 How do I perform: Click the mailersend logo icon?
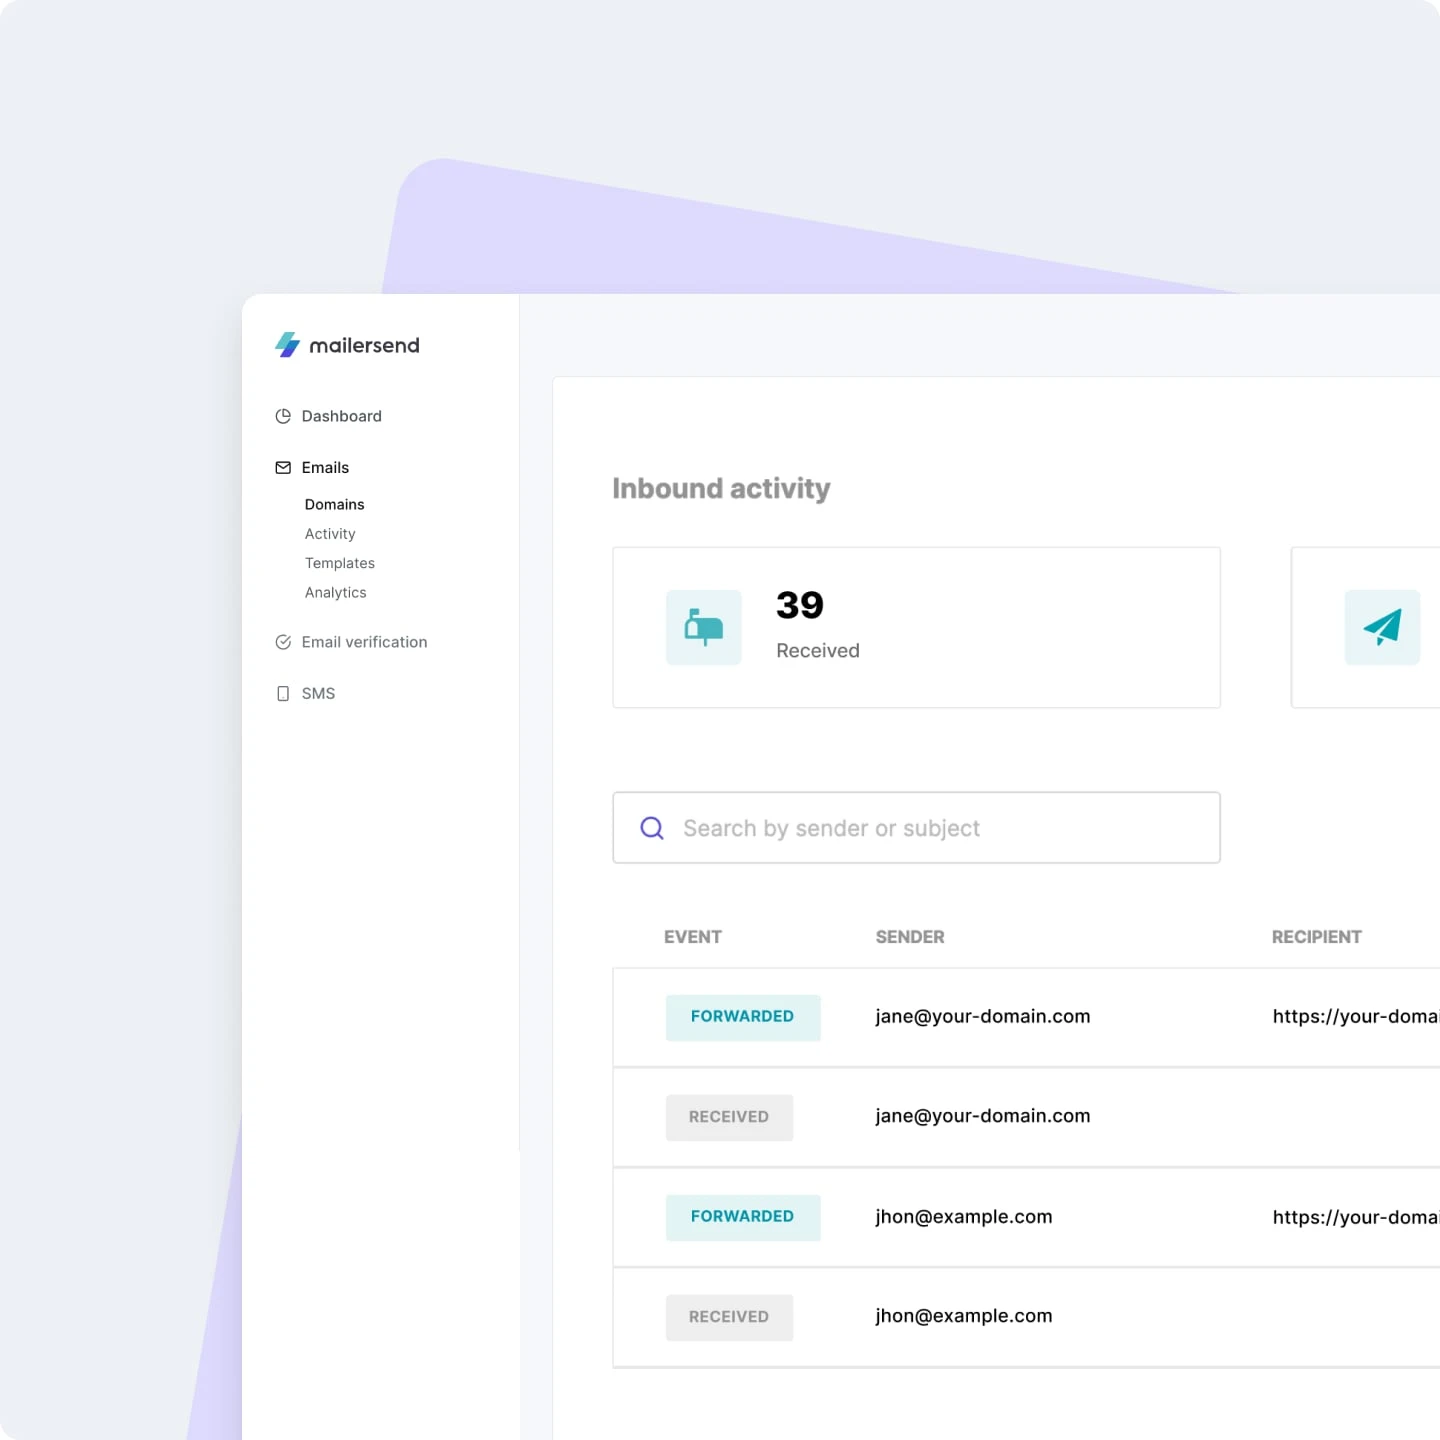[x=288, y=345]
